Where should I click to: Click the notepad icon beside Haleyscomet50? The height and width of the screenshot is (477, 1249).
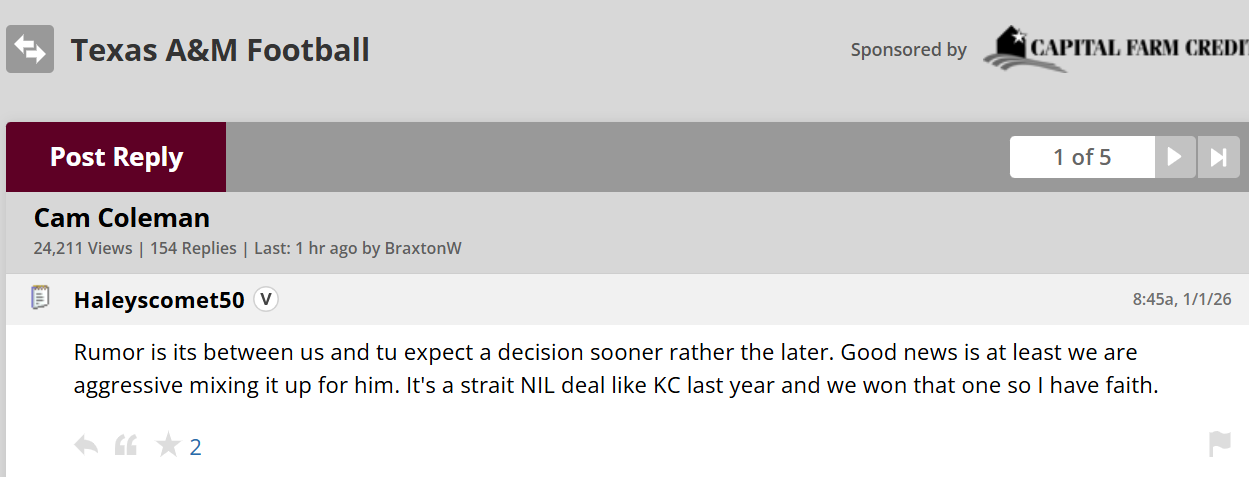pyautogui.click(x=41, y=298)
